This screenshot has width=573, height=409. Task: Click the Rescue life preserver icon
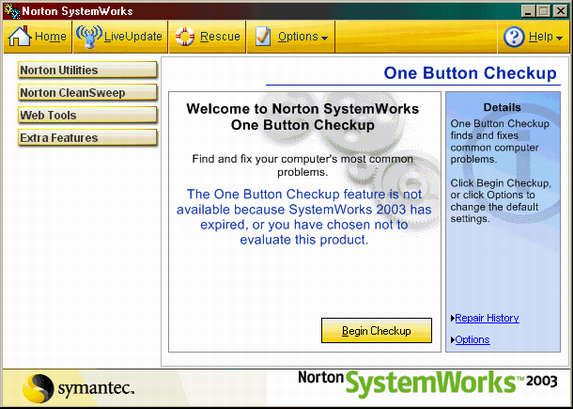pyautogui.click(x=185, y=37)
